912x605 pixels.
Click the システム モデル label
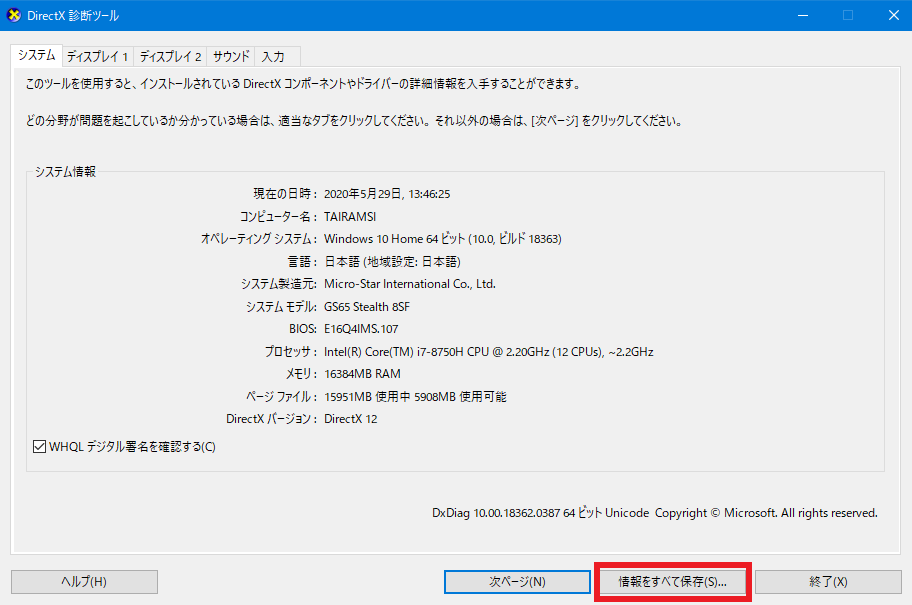[282, 307]
